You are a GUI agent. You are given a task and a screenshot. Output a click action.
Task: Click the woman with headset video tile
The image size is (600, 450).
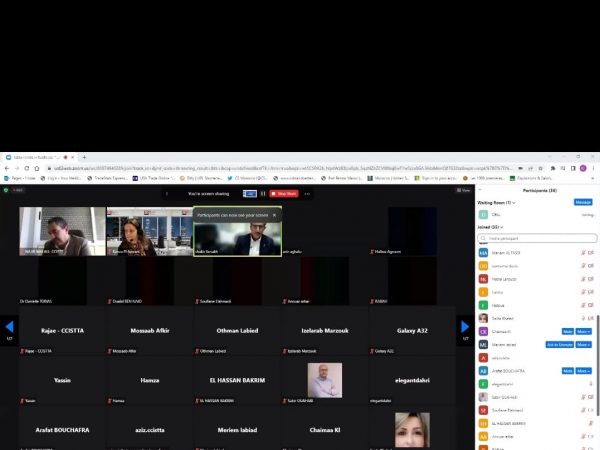click(150, 232)
